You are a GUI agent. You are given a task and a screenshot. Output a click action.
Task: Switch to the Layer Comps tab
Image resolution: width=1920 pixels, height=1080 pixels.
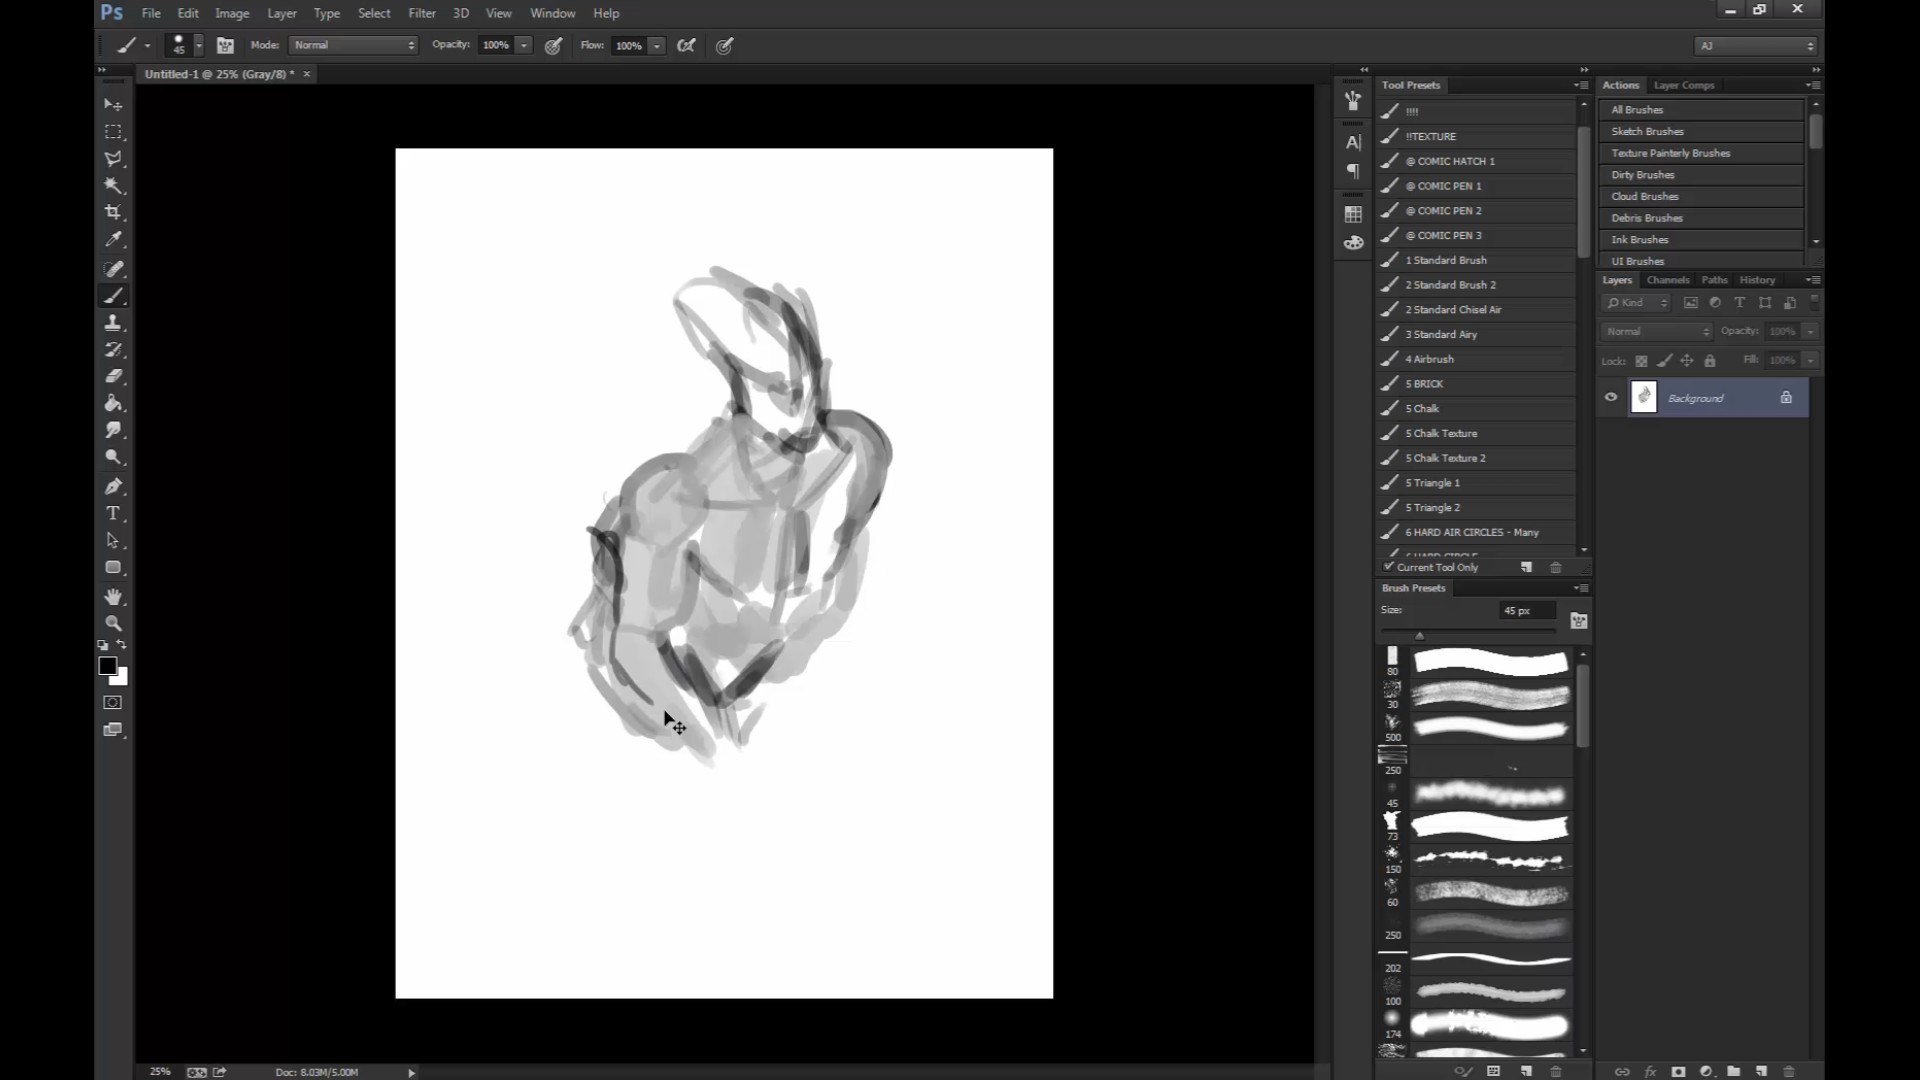click(x=1684, y=85)
